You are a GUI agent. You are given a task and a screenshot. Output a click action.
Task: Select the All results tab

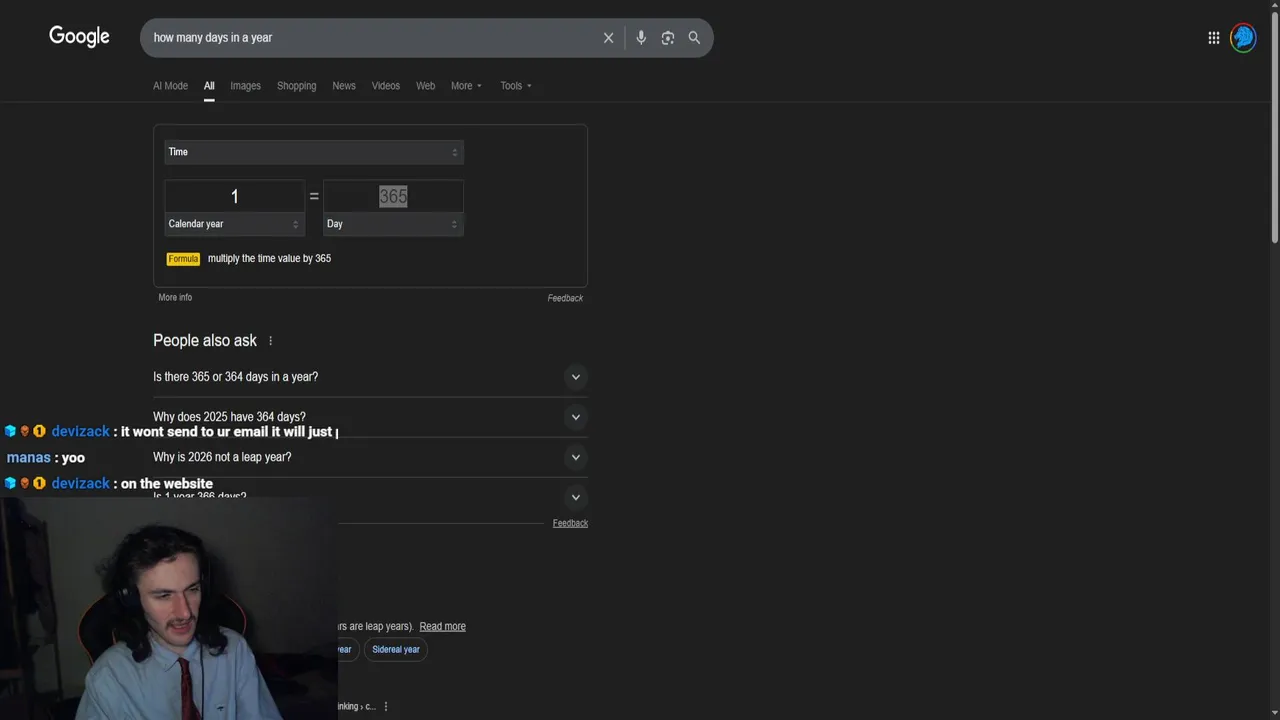209,86
